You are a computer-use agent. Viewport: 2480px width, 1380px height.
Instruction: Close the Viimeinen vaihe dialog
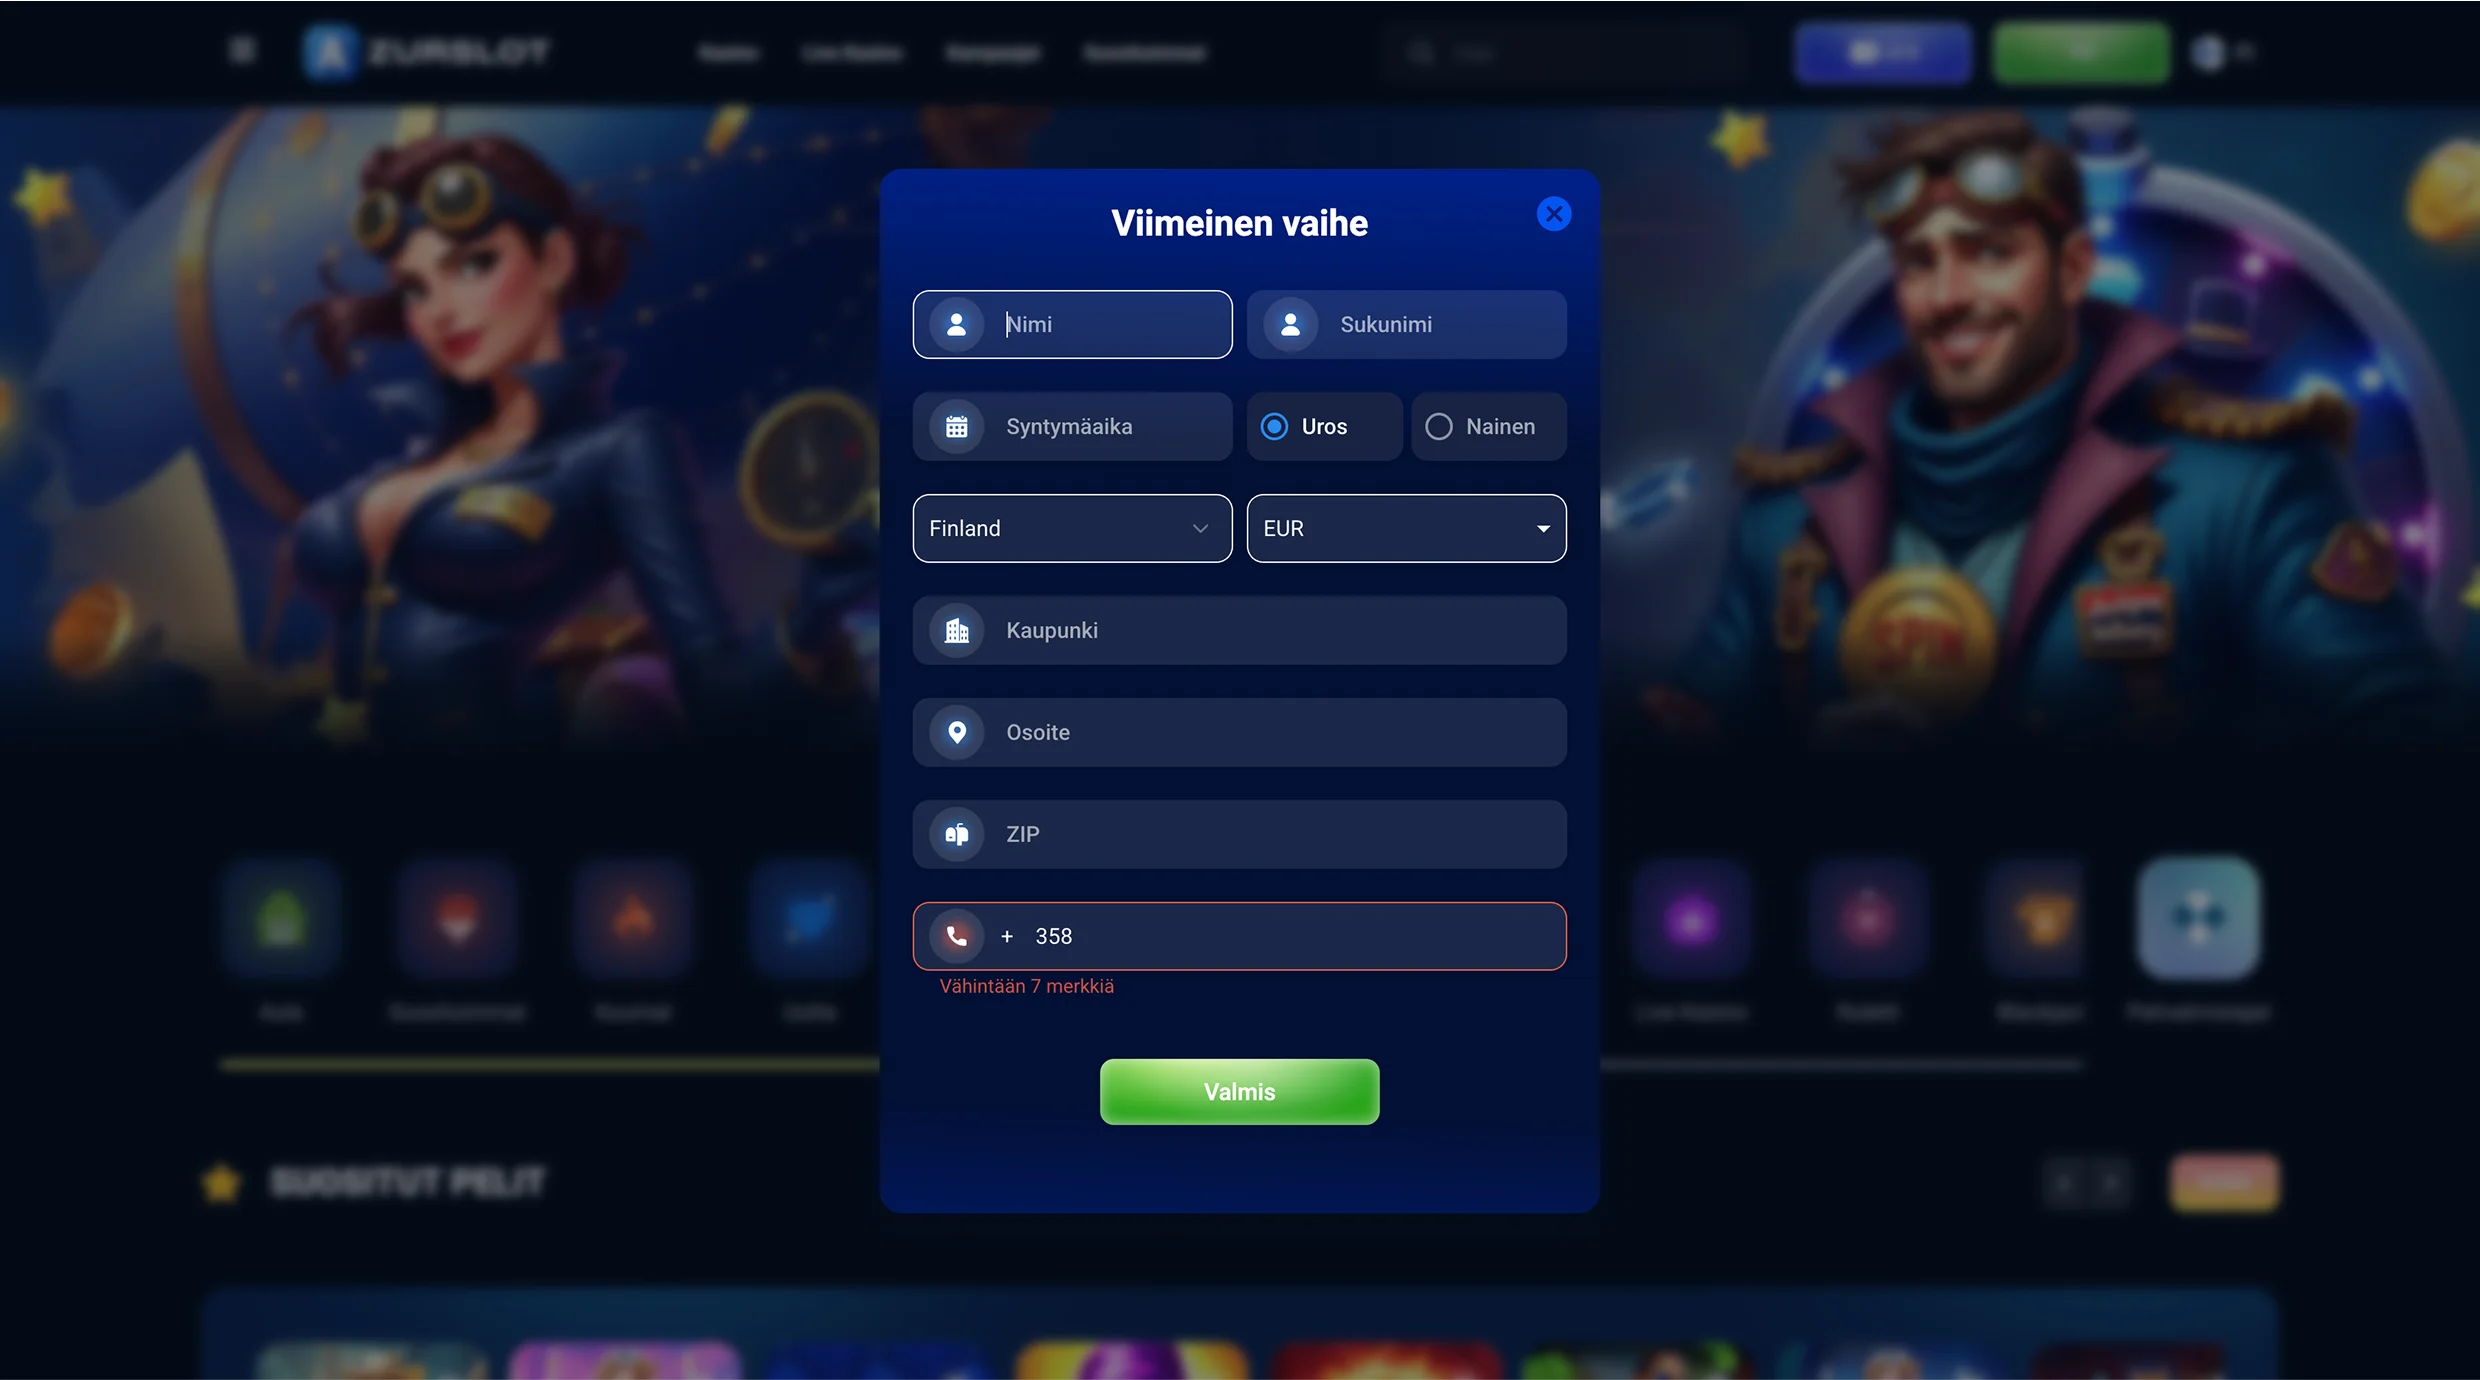[1553, 214]
